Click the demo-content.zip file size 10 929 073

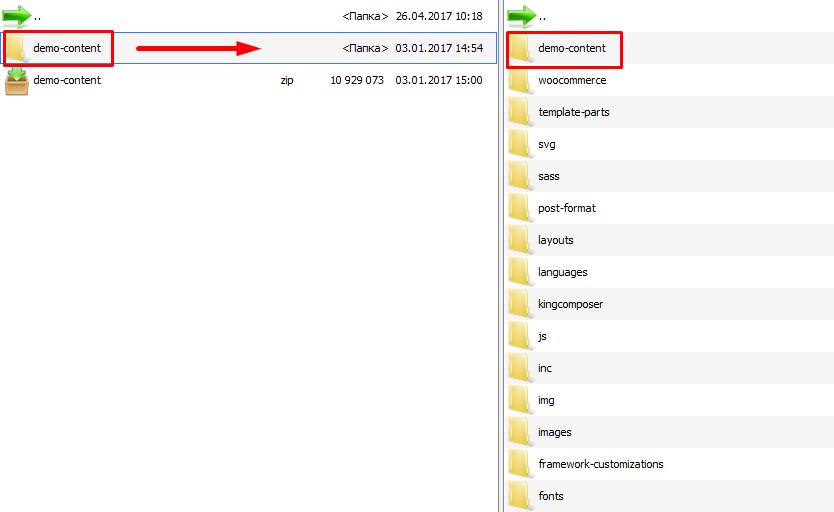point(356,80)
